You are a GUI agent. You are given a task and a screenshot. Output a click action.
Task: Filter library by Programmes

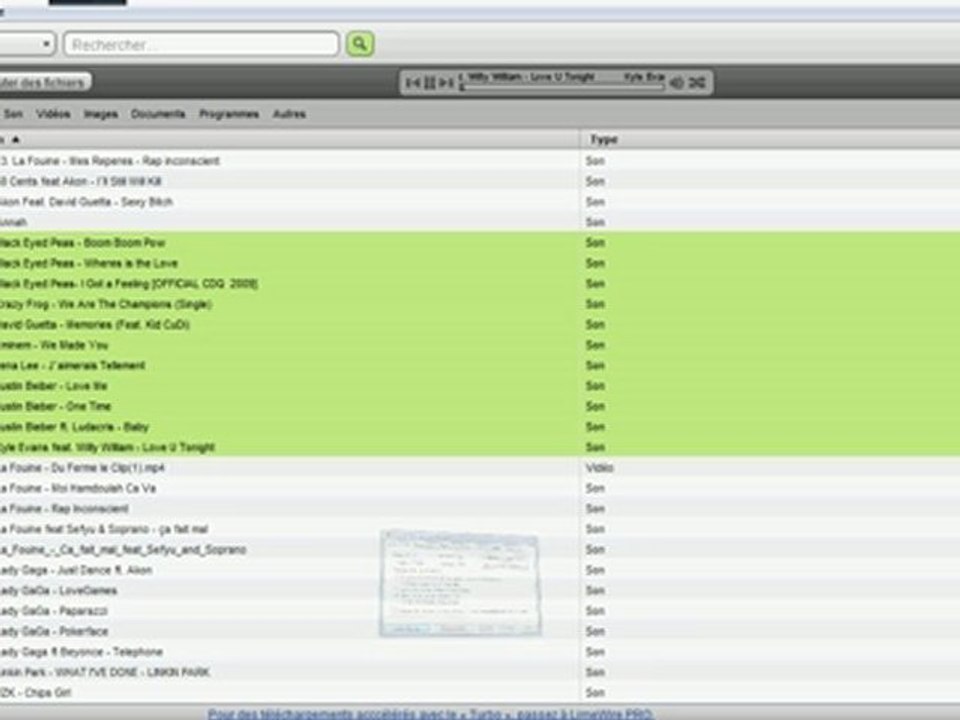[229, 114]
